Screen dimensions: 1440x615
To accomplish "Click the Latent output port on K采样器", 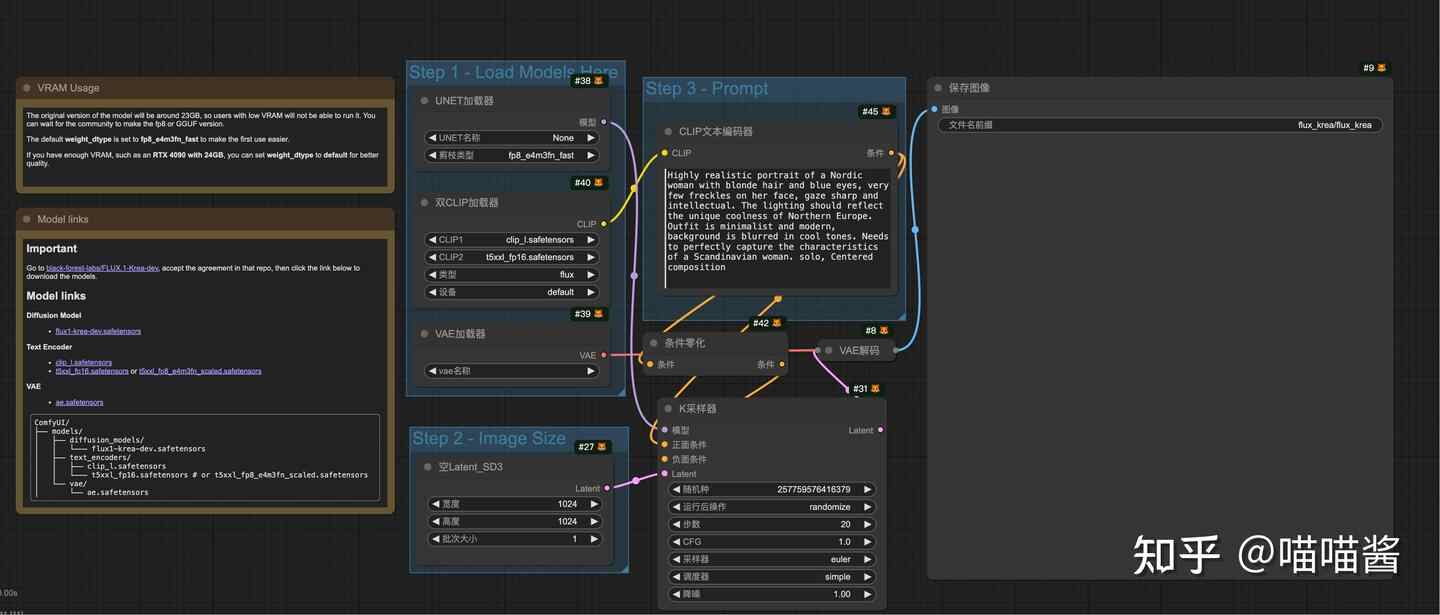I will (880, 430).
